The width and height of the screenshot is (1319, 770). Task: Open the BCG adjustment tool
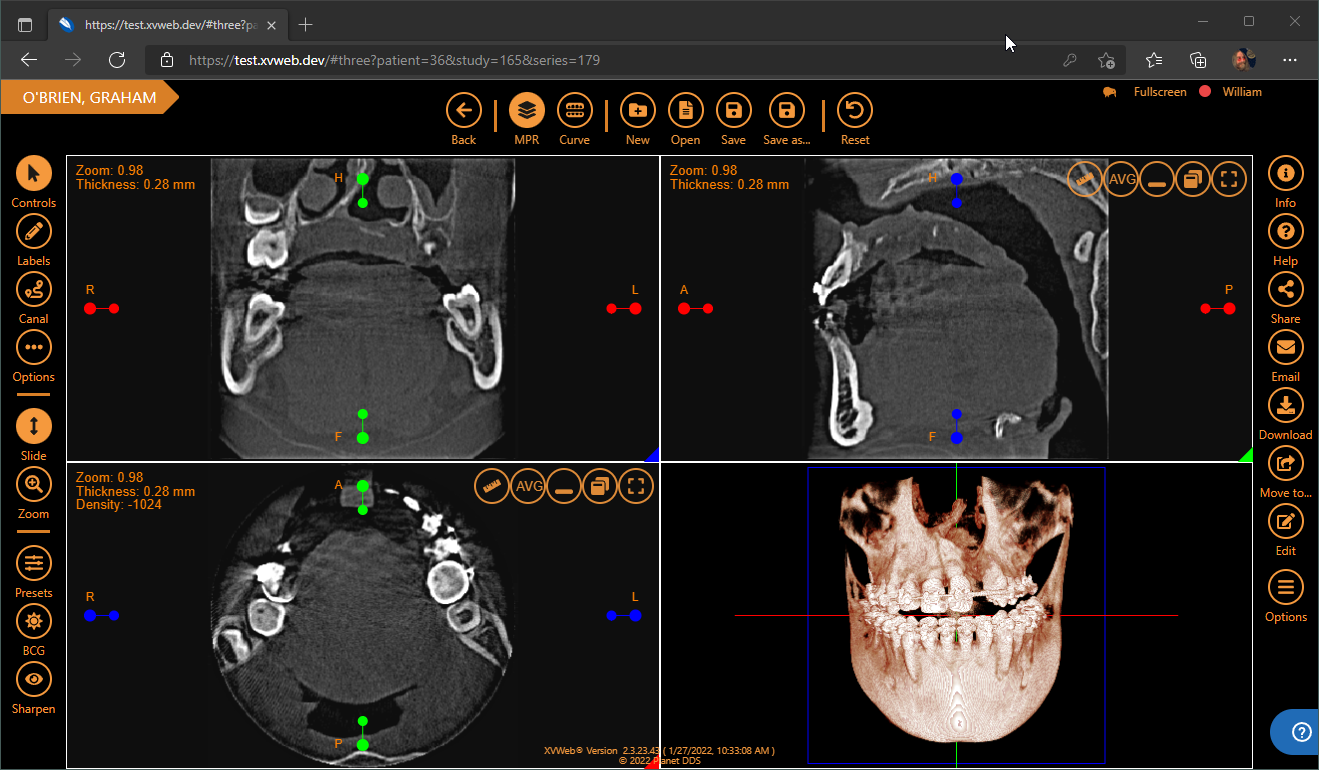click(33, 621)
